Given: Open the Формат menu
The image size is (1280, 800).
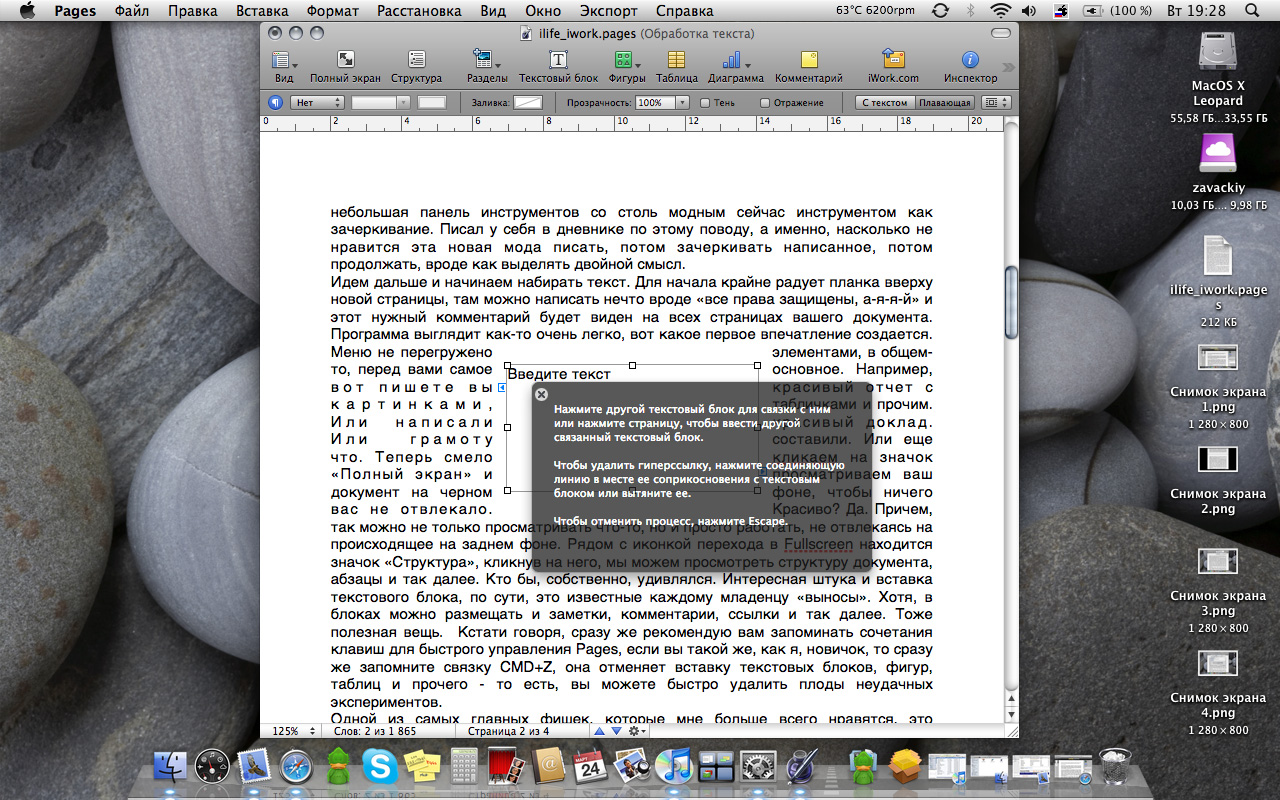Looking at the screenshot, I should (x=332, y=11).
